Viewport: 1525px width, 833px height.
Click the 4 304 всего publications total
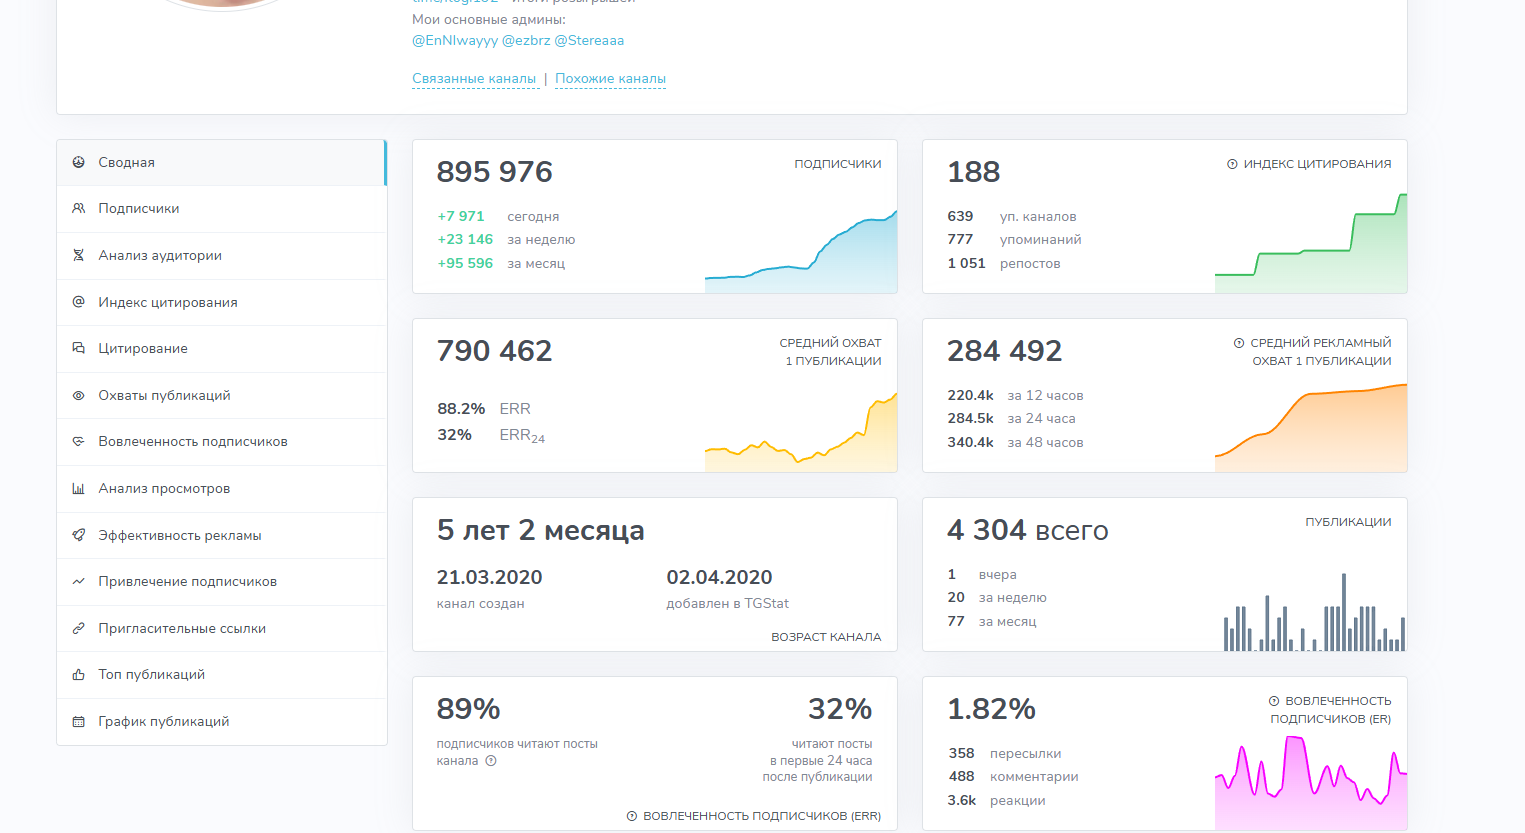(x=1028, y=530)
